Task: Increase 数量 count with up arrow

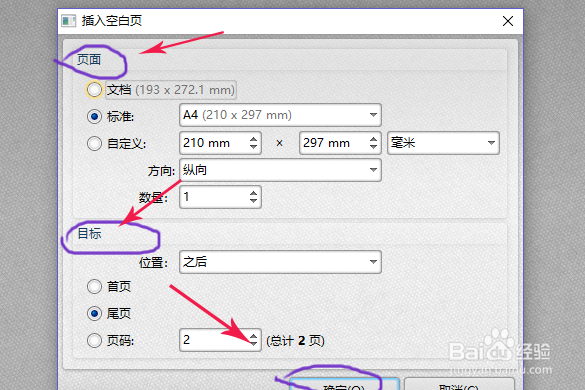Action: pos(253,193)
